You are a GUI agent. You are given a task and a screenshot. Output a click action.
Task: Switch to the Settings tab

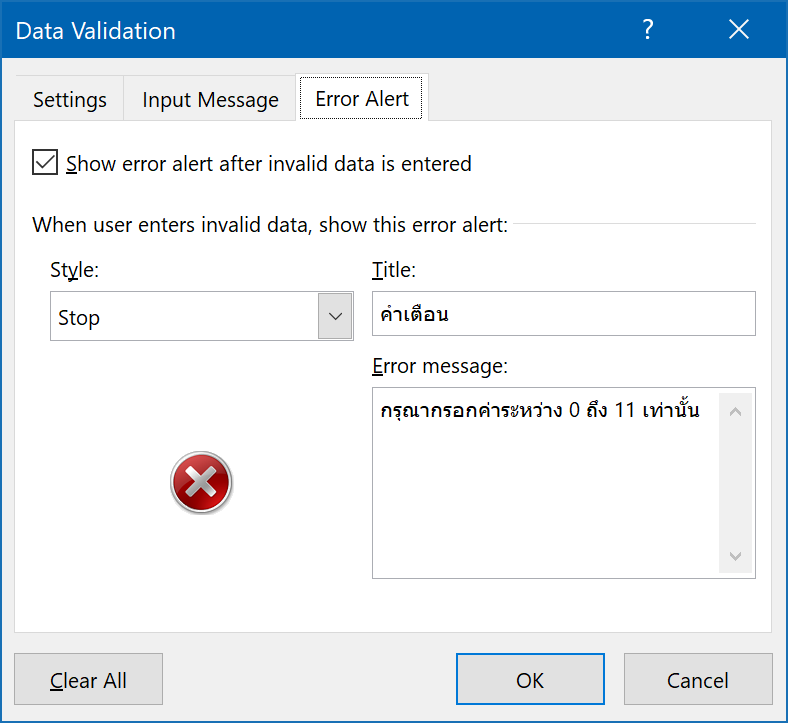(70, 99)
